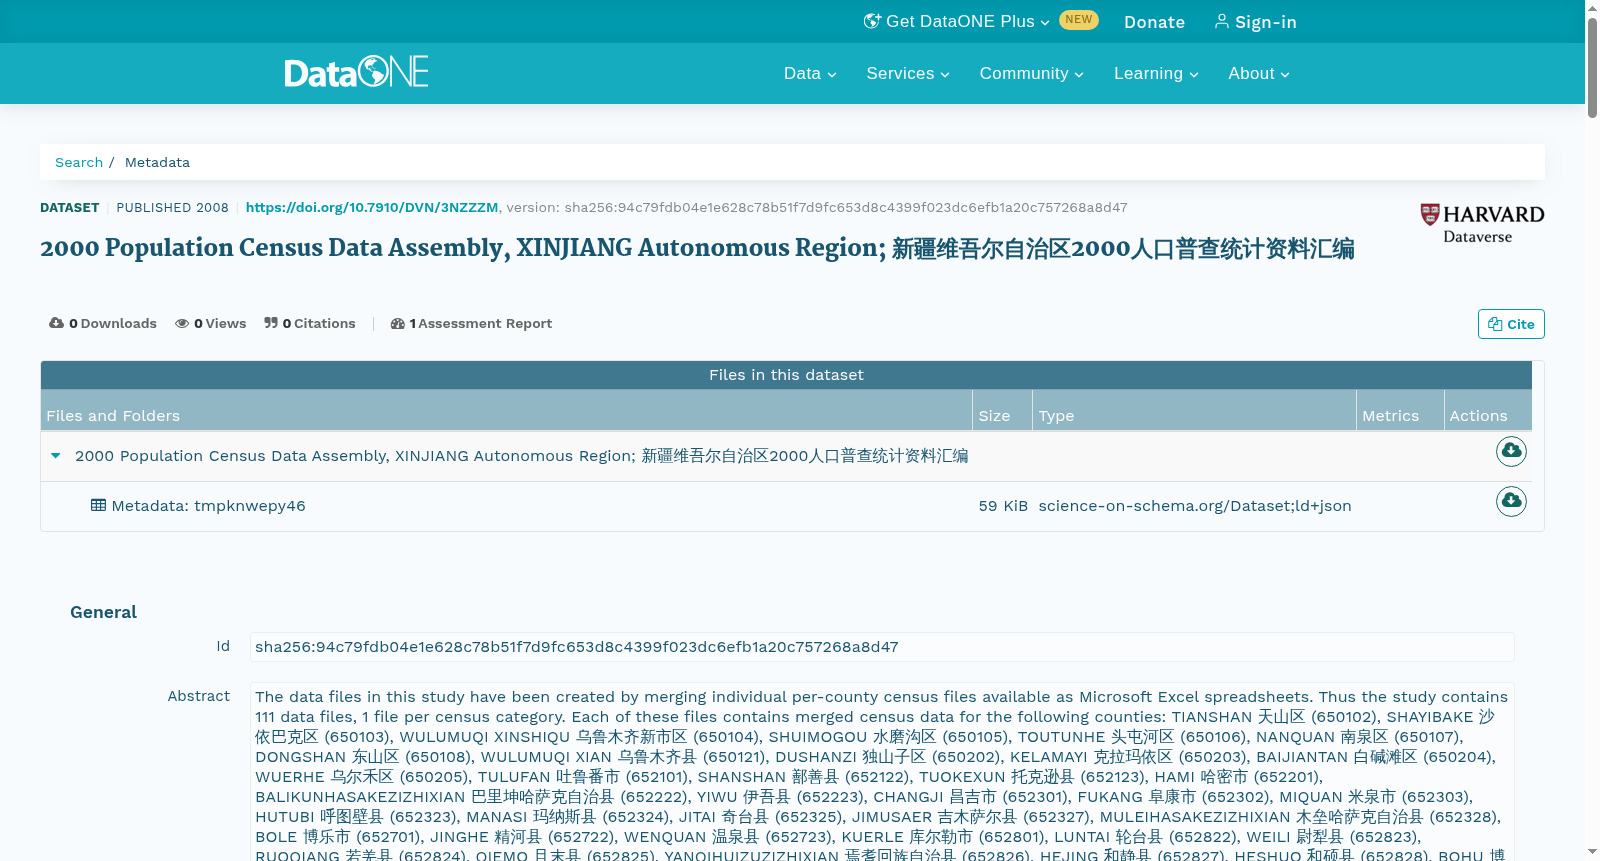
Task: Click the General section heading
Action: 103,612
